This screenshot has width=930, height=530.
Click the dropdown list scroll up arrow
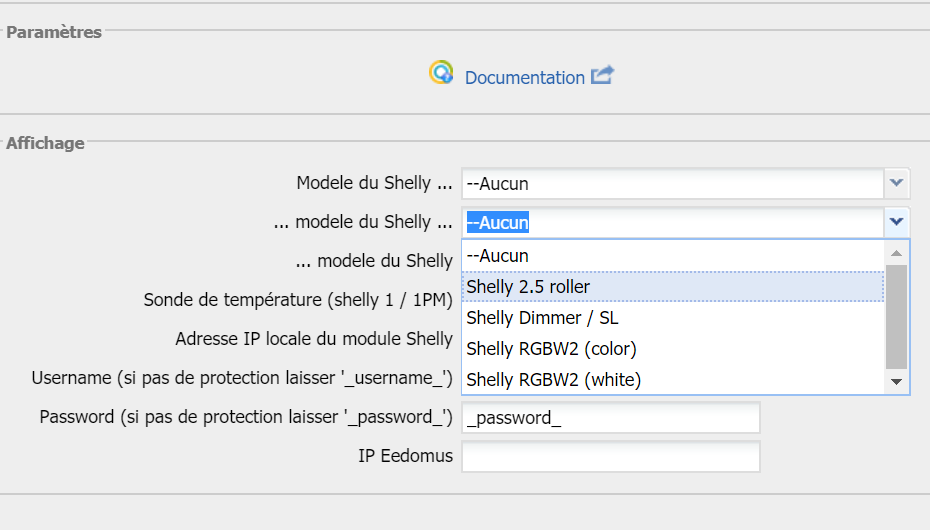click(x=896, y=253)
